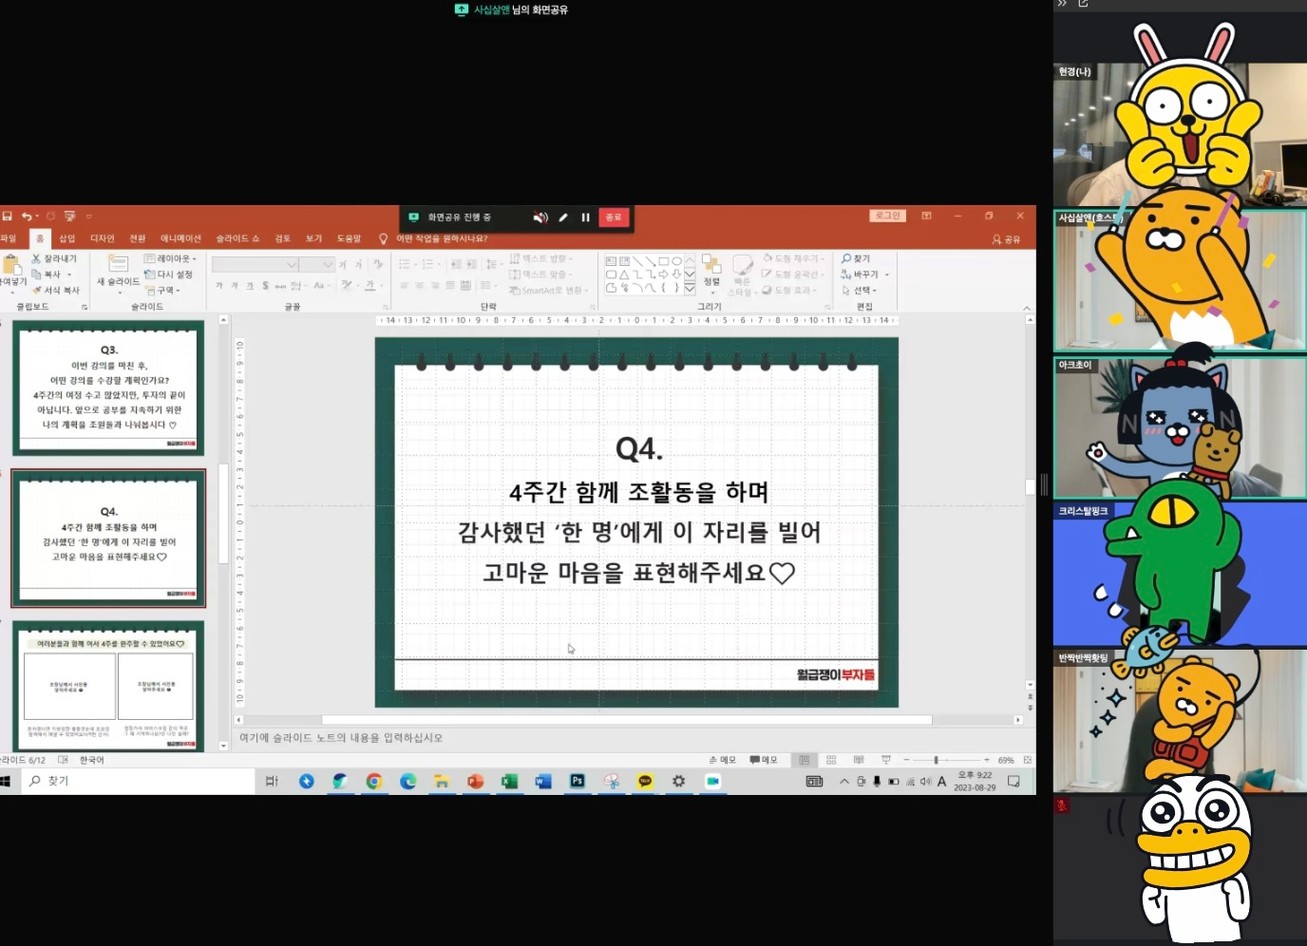
Task: Toggle text shadow (S) in font group
Action: [x=265, y=286]
